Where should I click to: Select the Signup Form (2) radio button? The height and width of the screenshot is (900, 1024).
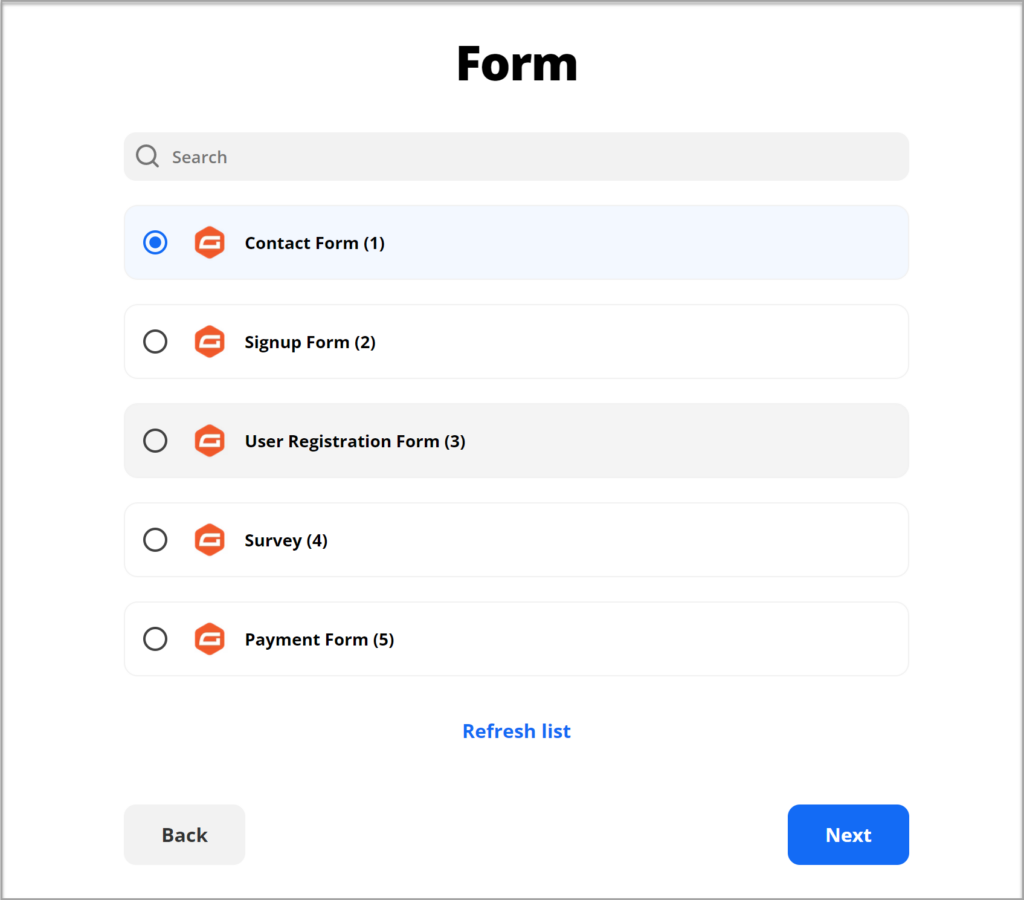(155, 342)
